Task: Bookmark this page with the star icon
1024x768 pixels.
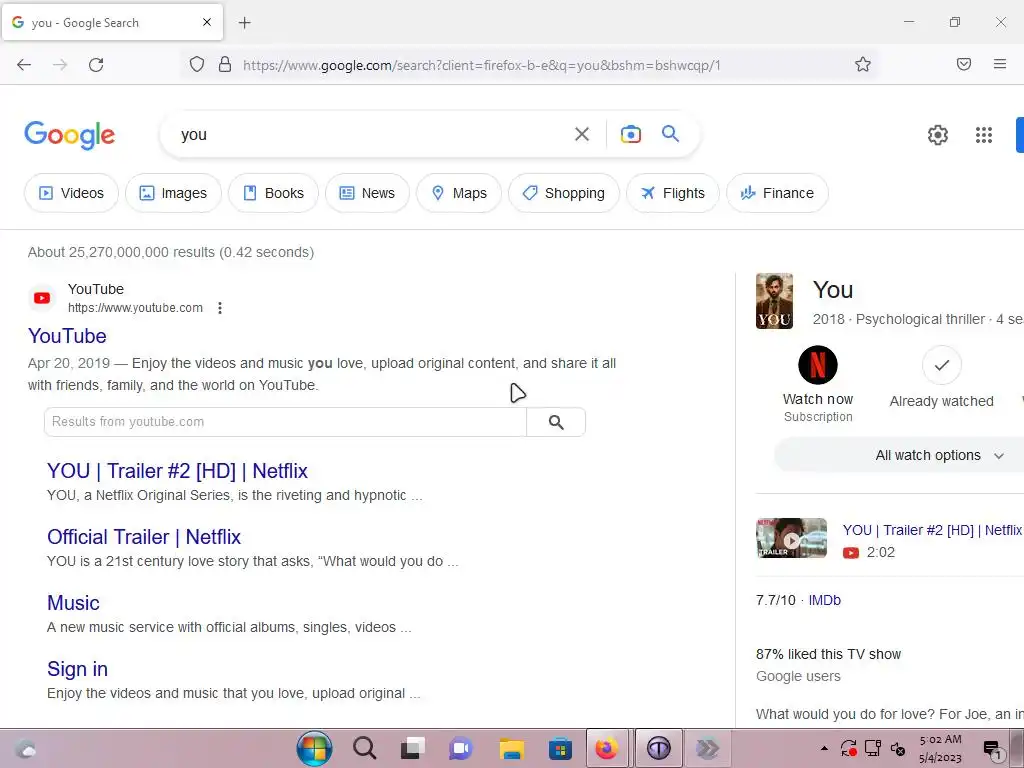Action: [863, 65]
